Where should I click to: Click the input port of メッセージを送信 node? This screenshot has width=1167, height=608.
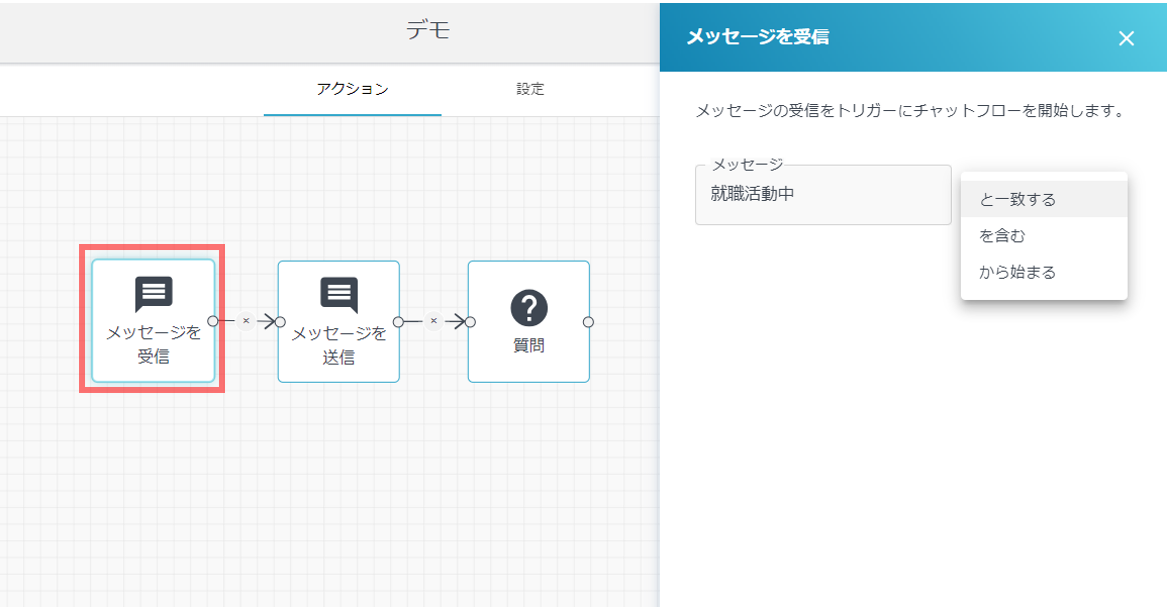tap(280, 322)
